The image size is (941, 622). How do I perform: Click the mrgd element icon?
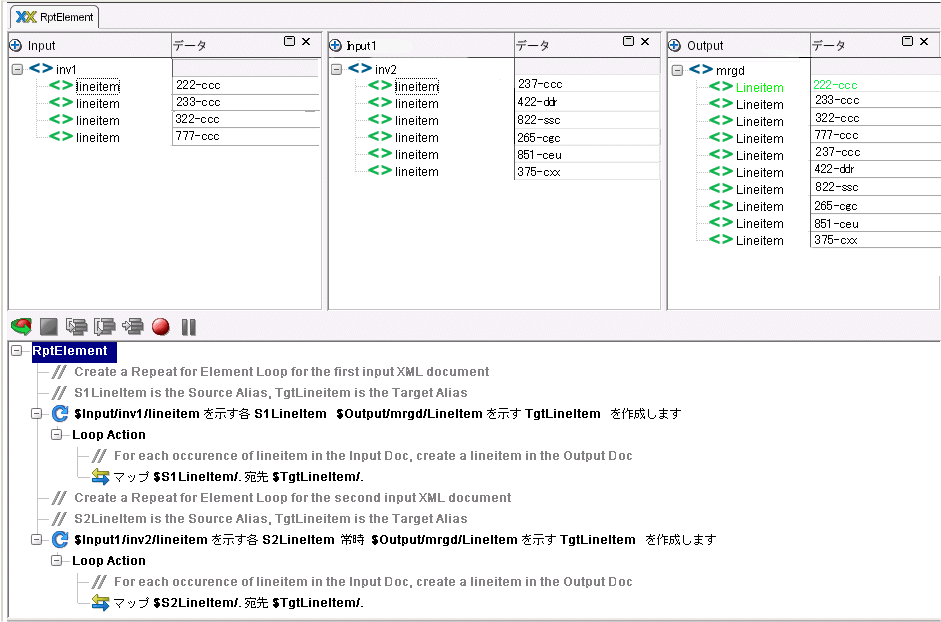pos(701,70)
